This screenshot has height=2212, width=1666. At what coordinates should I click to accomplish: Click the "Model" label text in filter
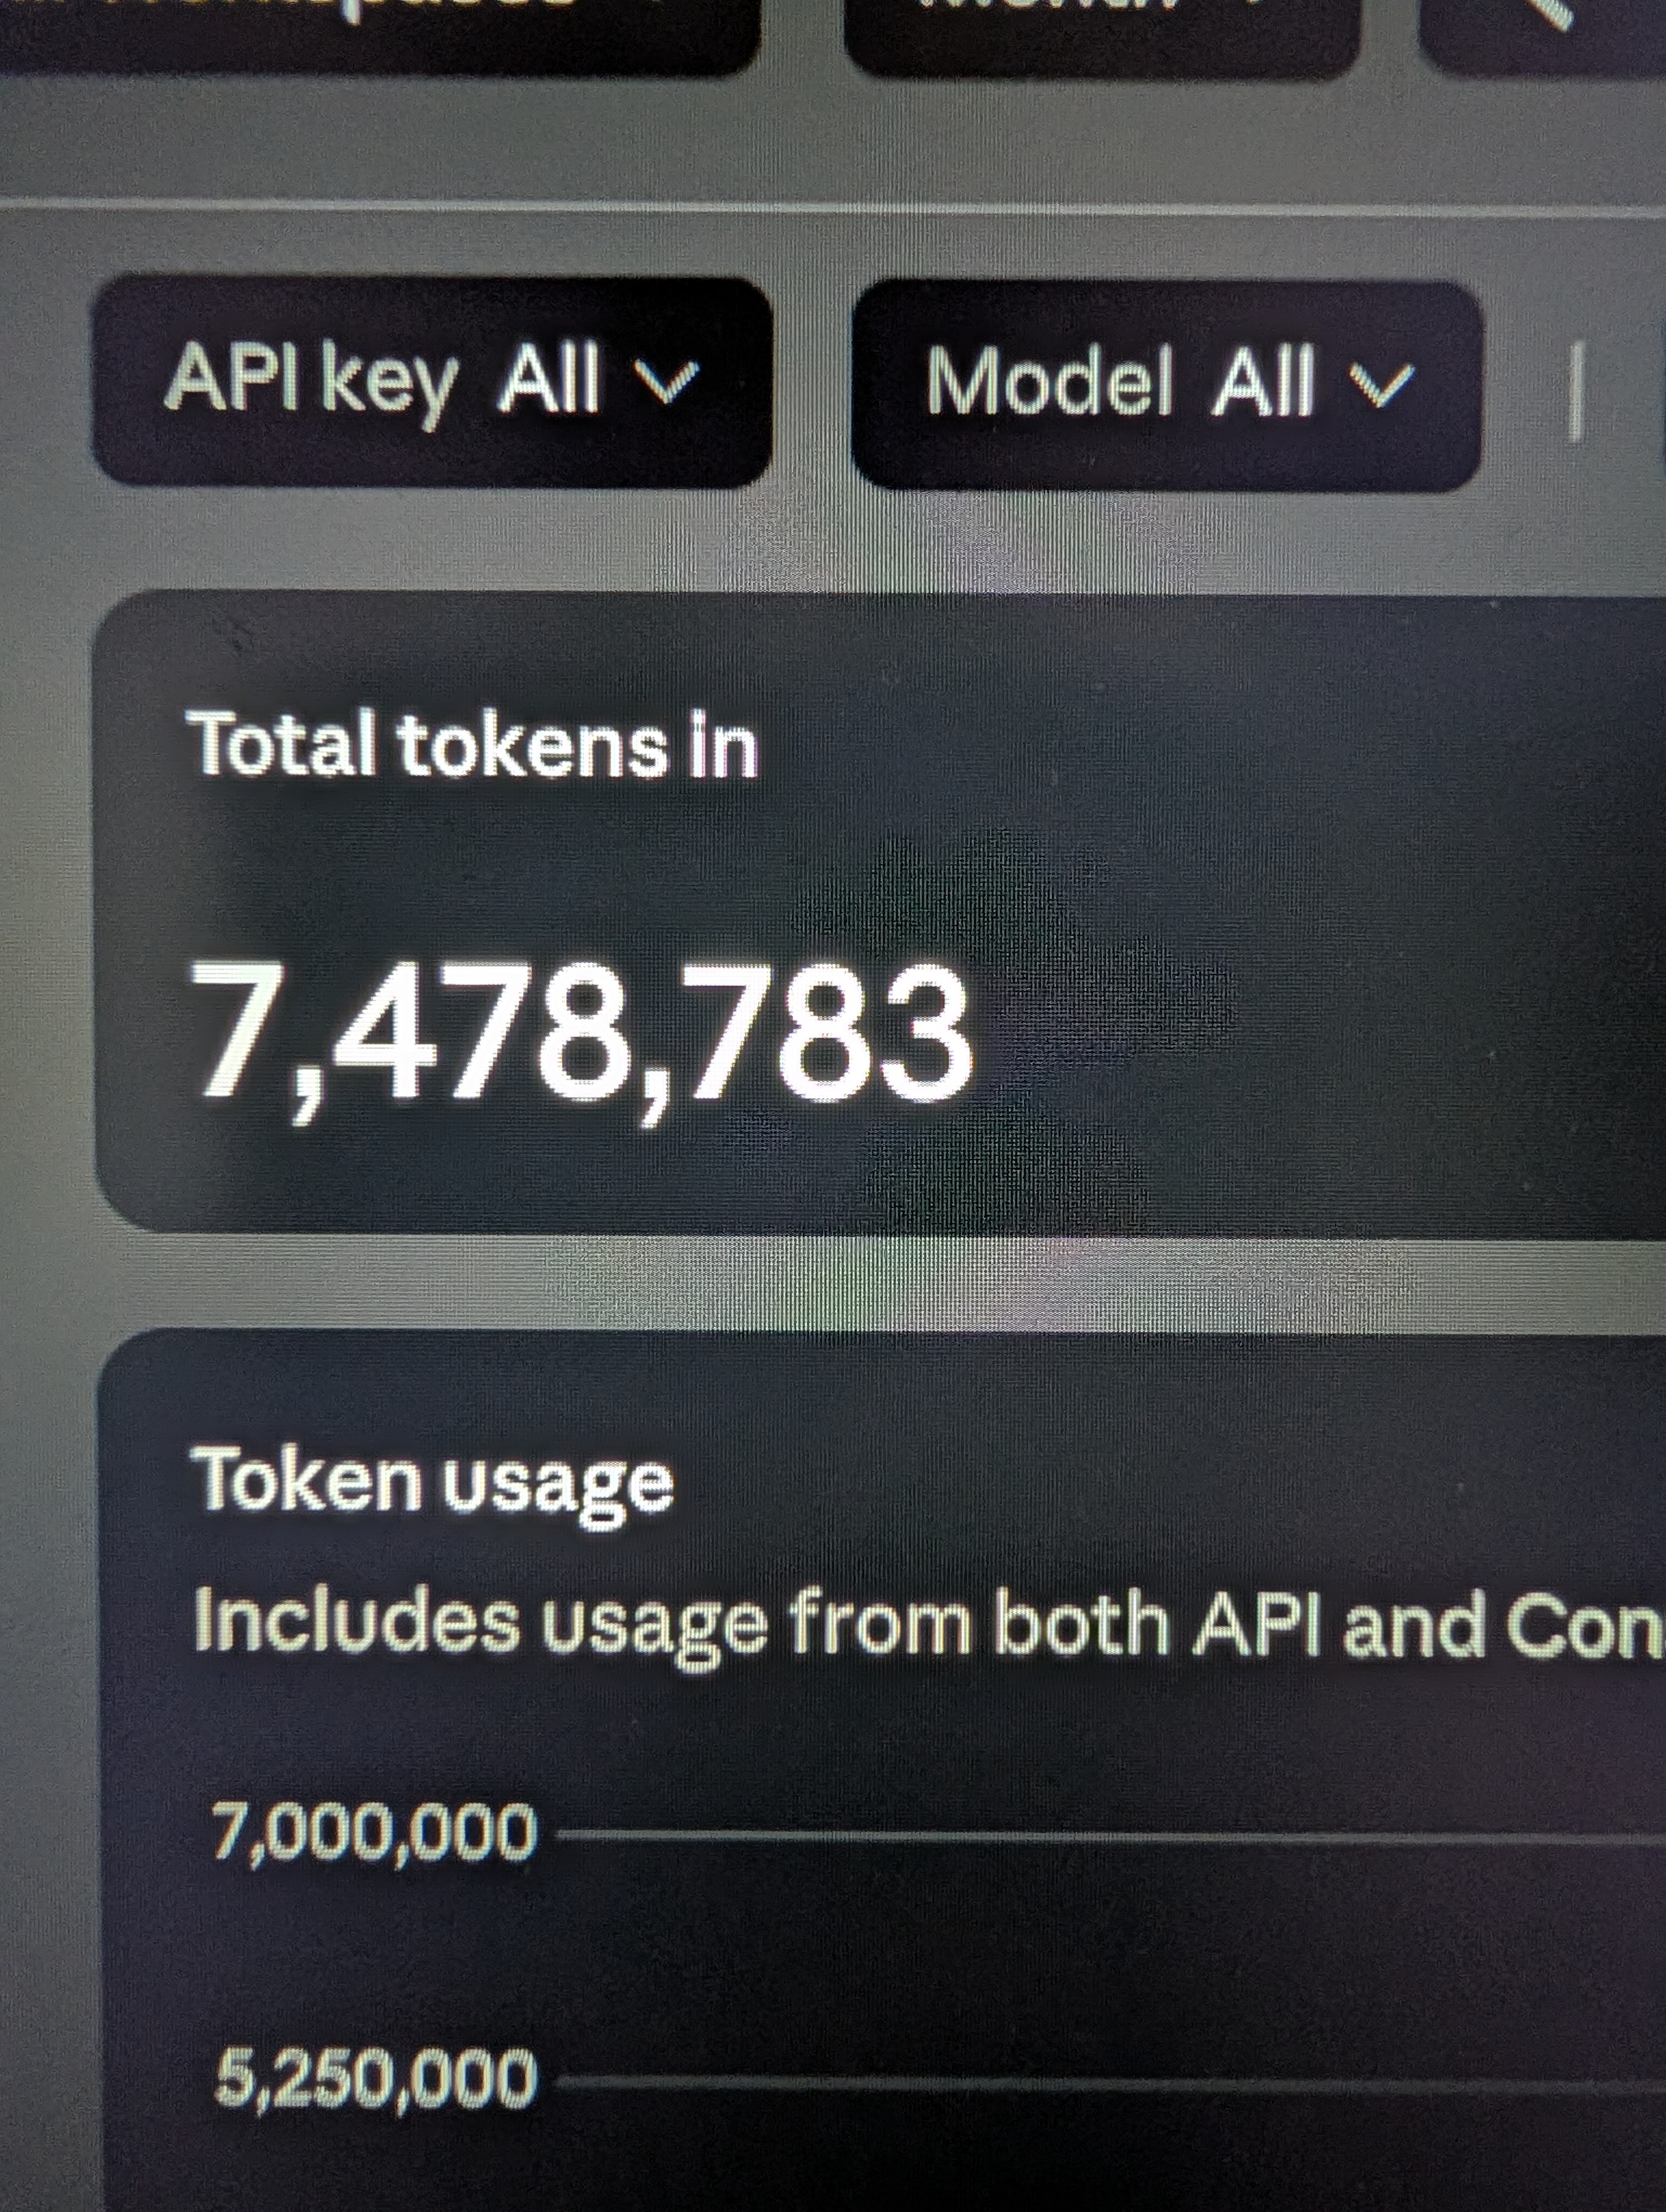click(1048, 383)
